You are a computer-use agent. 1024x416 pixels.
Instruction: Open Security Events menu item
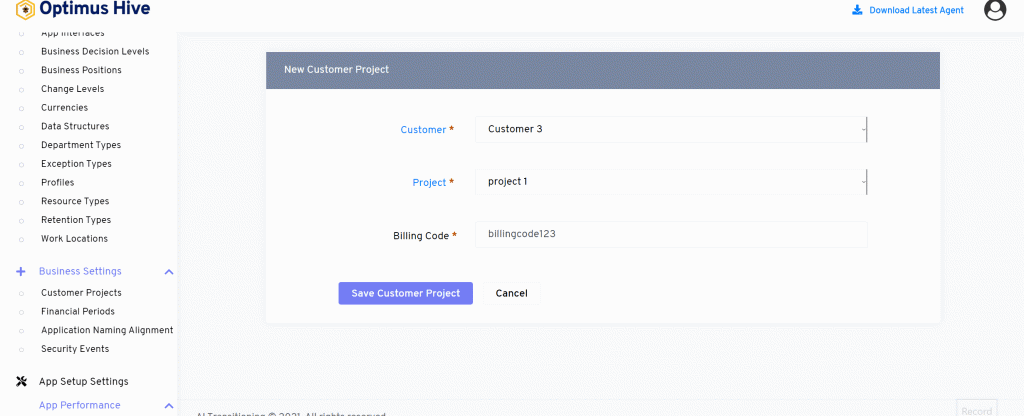(75, 349)
